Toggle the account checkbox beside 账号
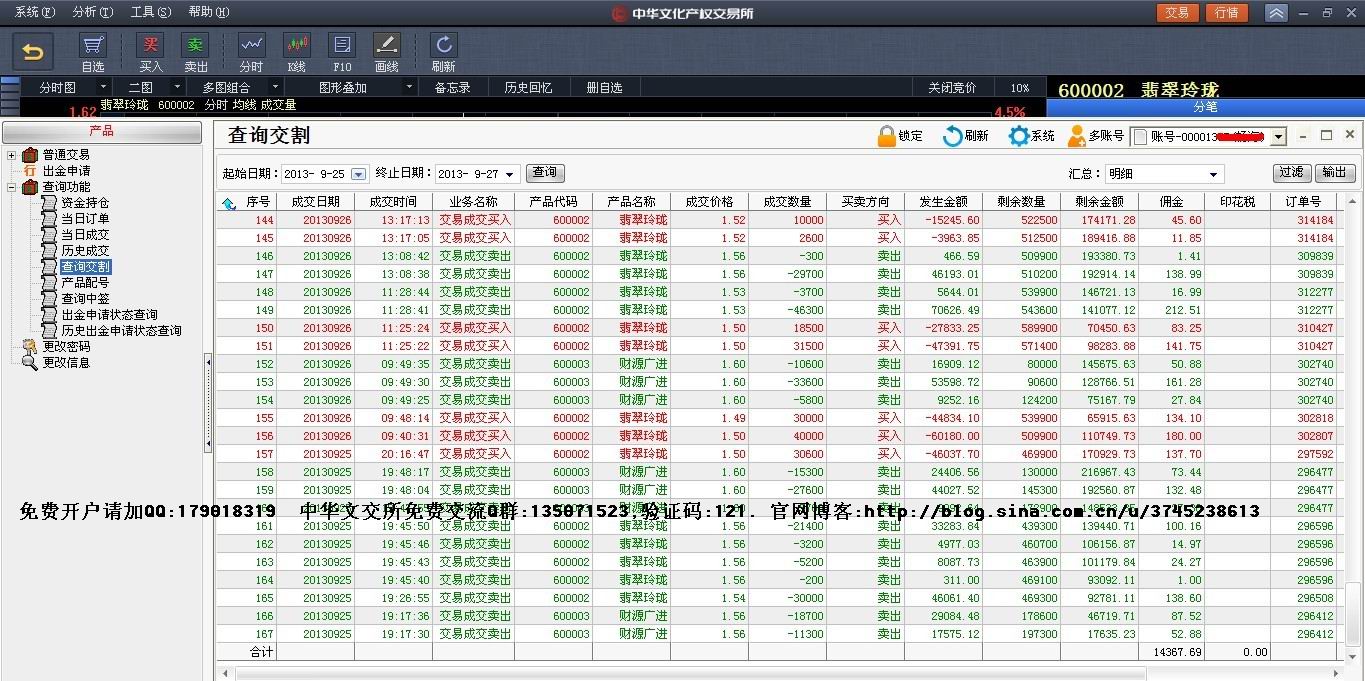1365x681 pixels. coord(1140,137)
